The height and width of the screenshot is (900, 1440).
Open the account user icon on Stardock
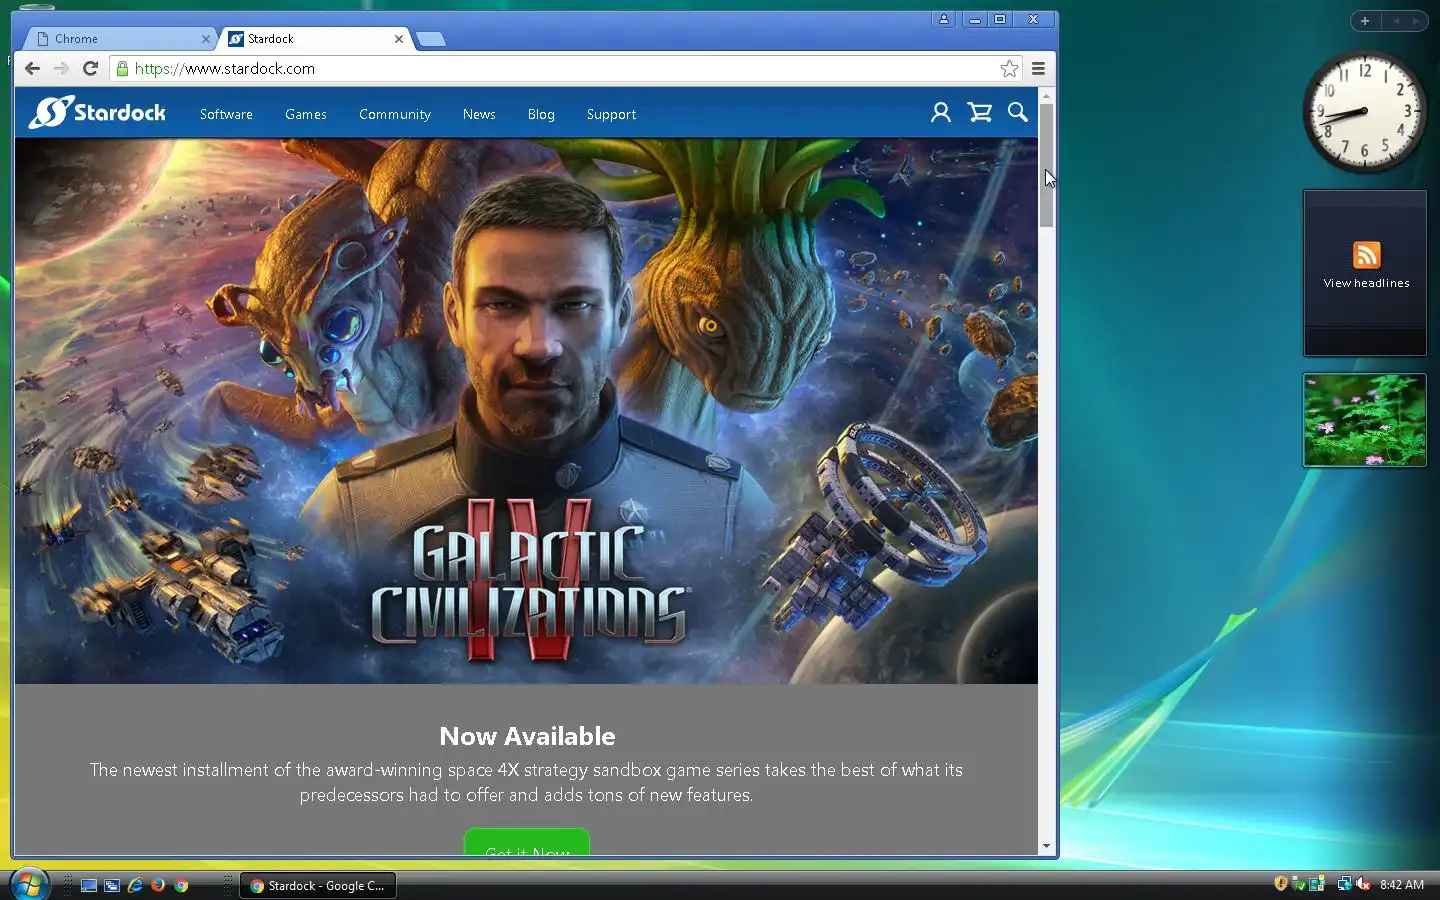tap(940, 112)
